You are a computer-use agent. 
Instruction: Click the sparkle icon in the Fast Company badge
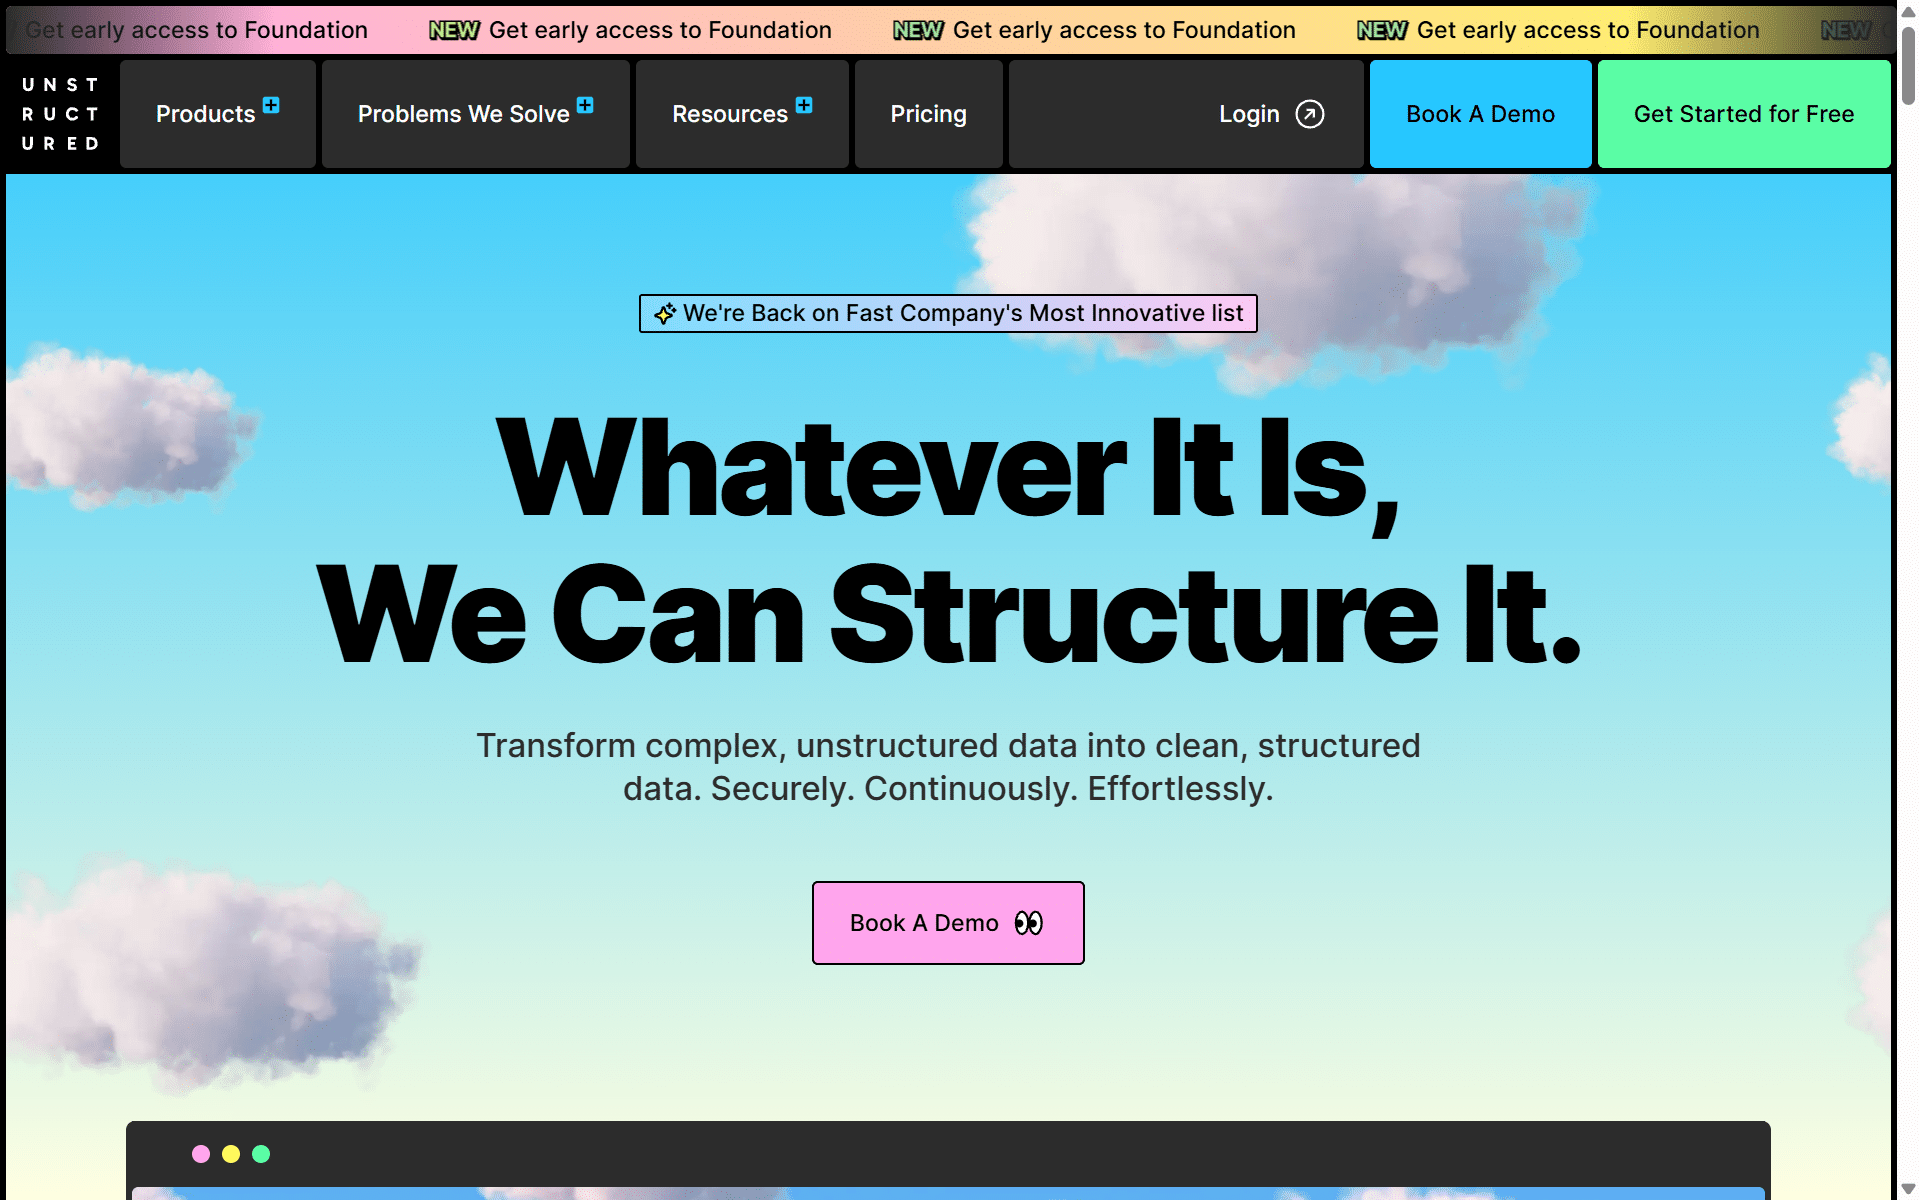tap(665, 314)
